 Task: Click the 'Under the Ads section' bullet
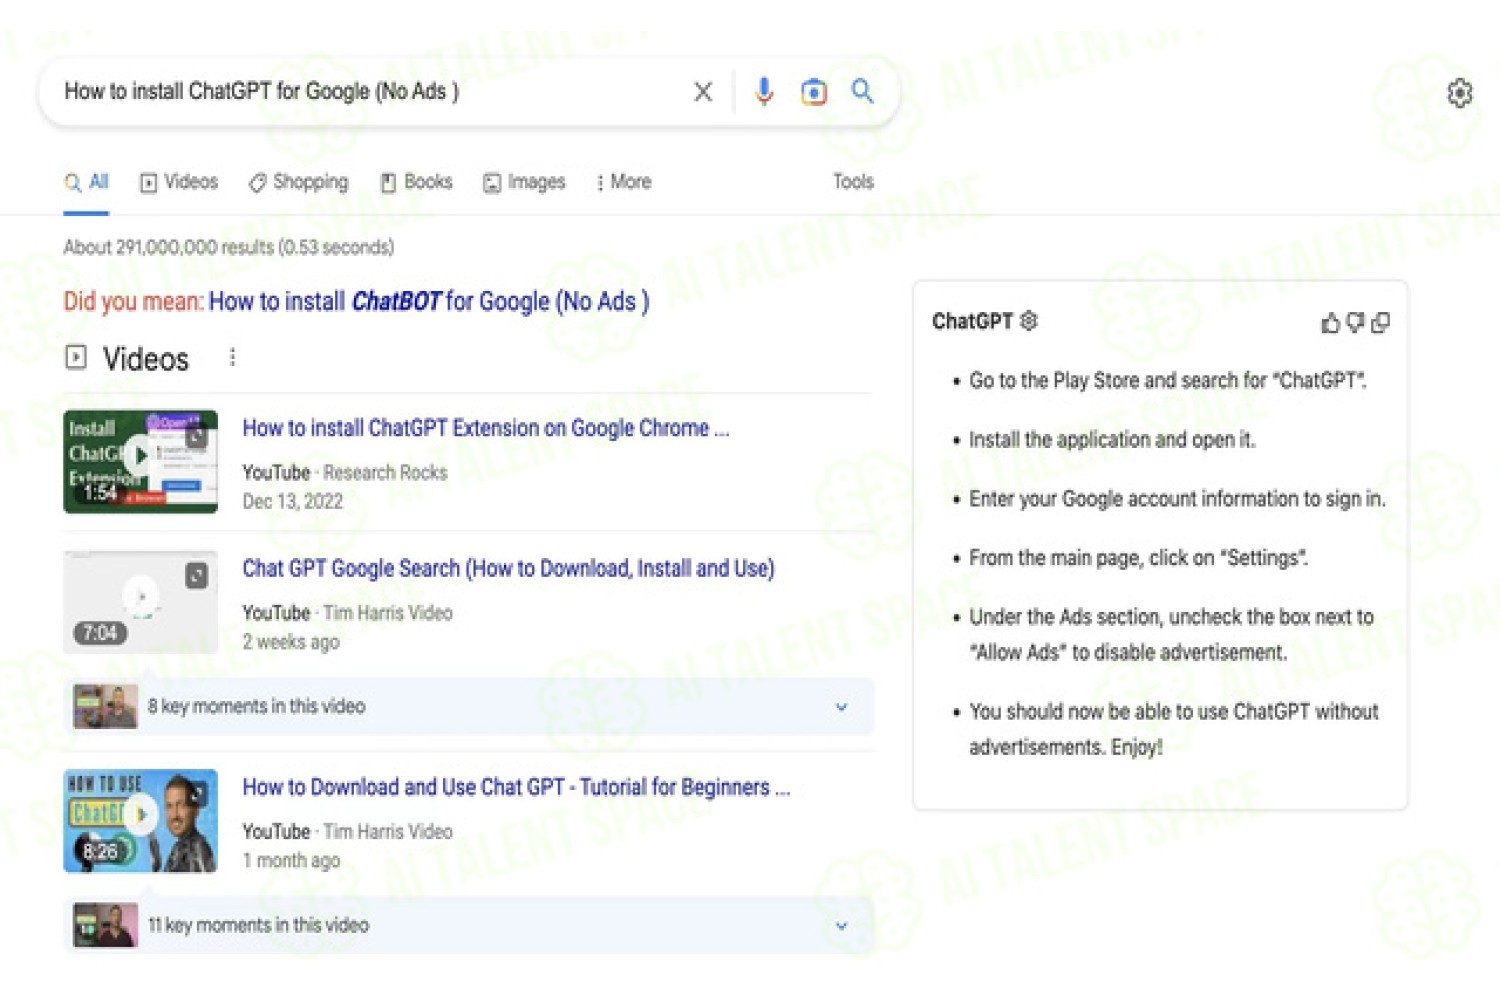1171,635
